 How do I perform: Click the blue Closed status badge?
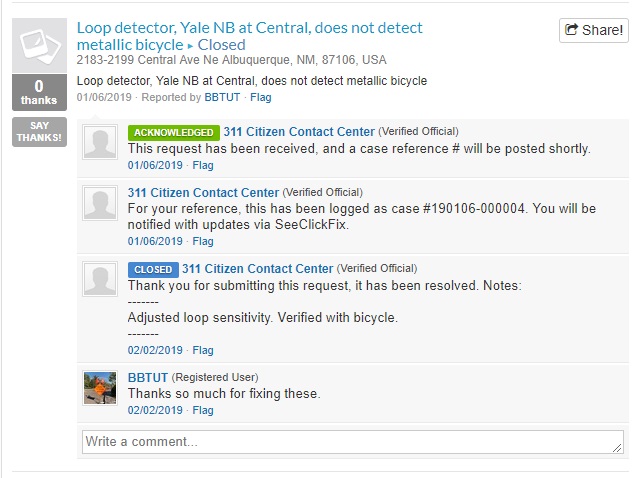click(153, 269)
